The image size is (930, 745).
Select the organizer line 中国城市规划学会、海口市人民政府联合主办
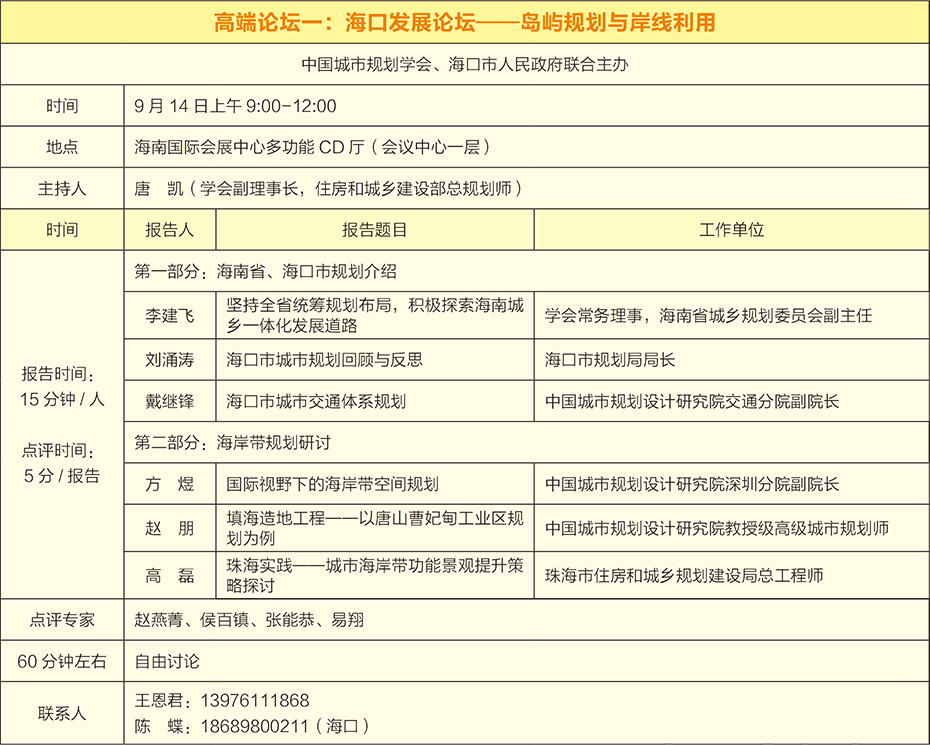click(x=465, y=65)
